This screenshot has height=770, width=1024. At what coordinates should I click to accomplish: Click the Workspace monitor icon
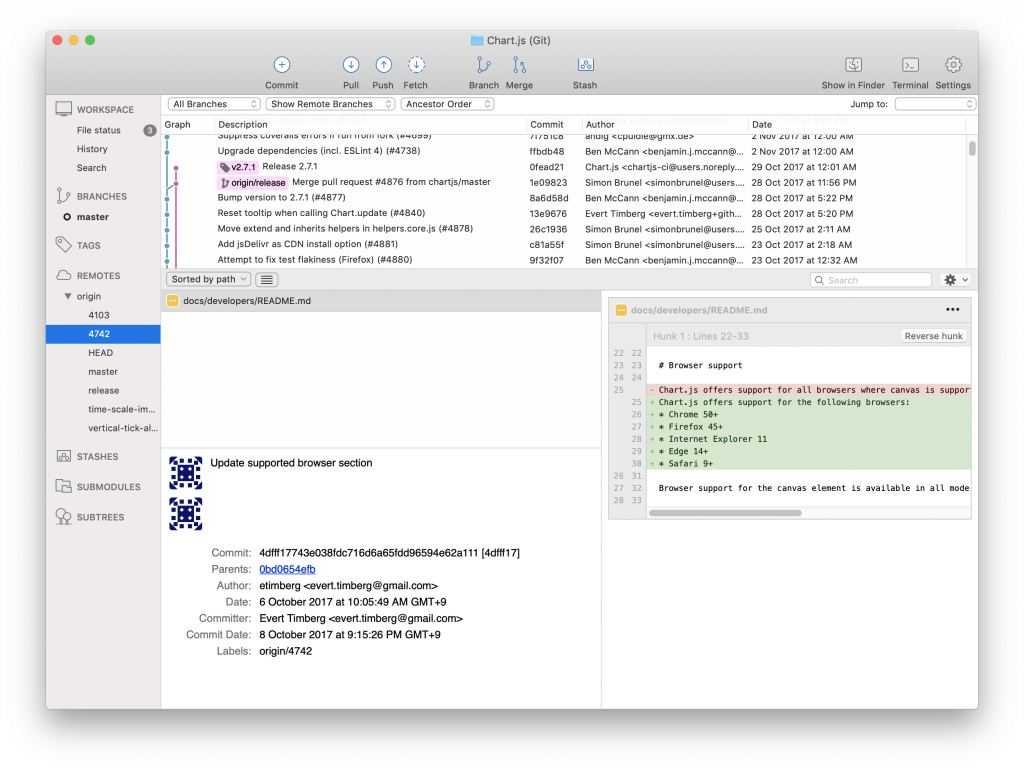click(63, 109)
